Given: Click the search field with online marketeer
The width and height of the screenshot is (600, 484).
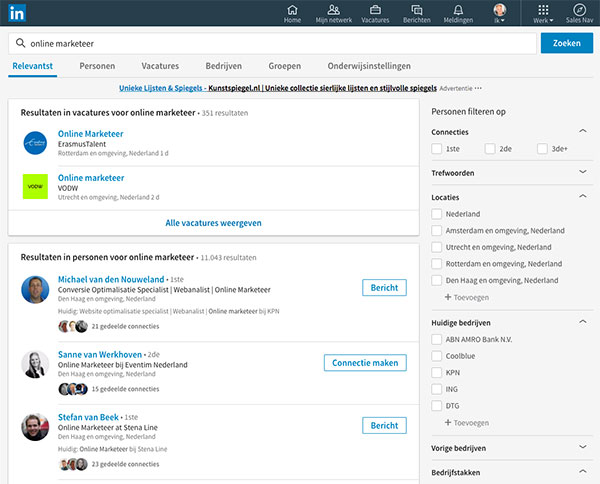Looking at the screenshot, I should (x=272, y=43).
